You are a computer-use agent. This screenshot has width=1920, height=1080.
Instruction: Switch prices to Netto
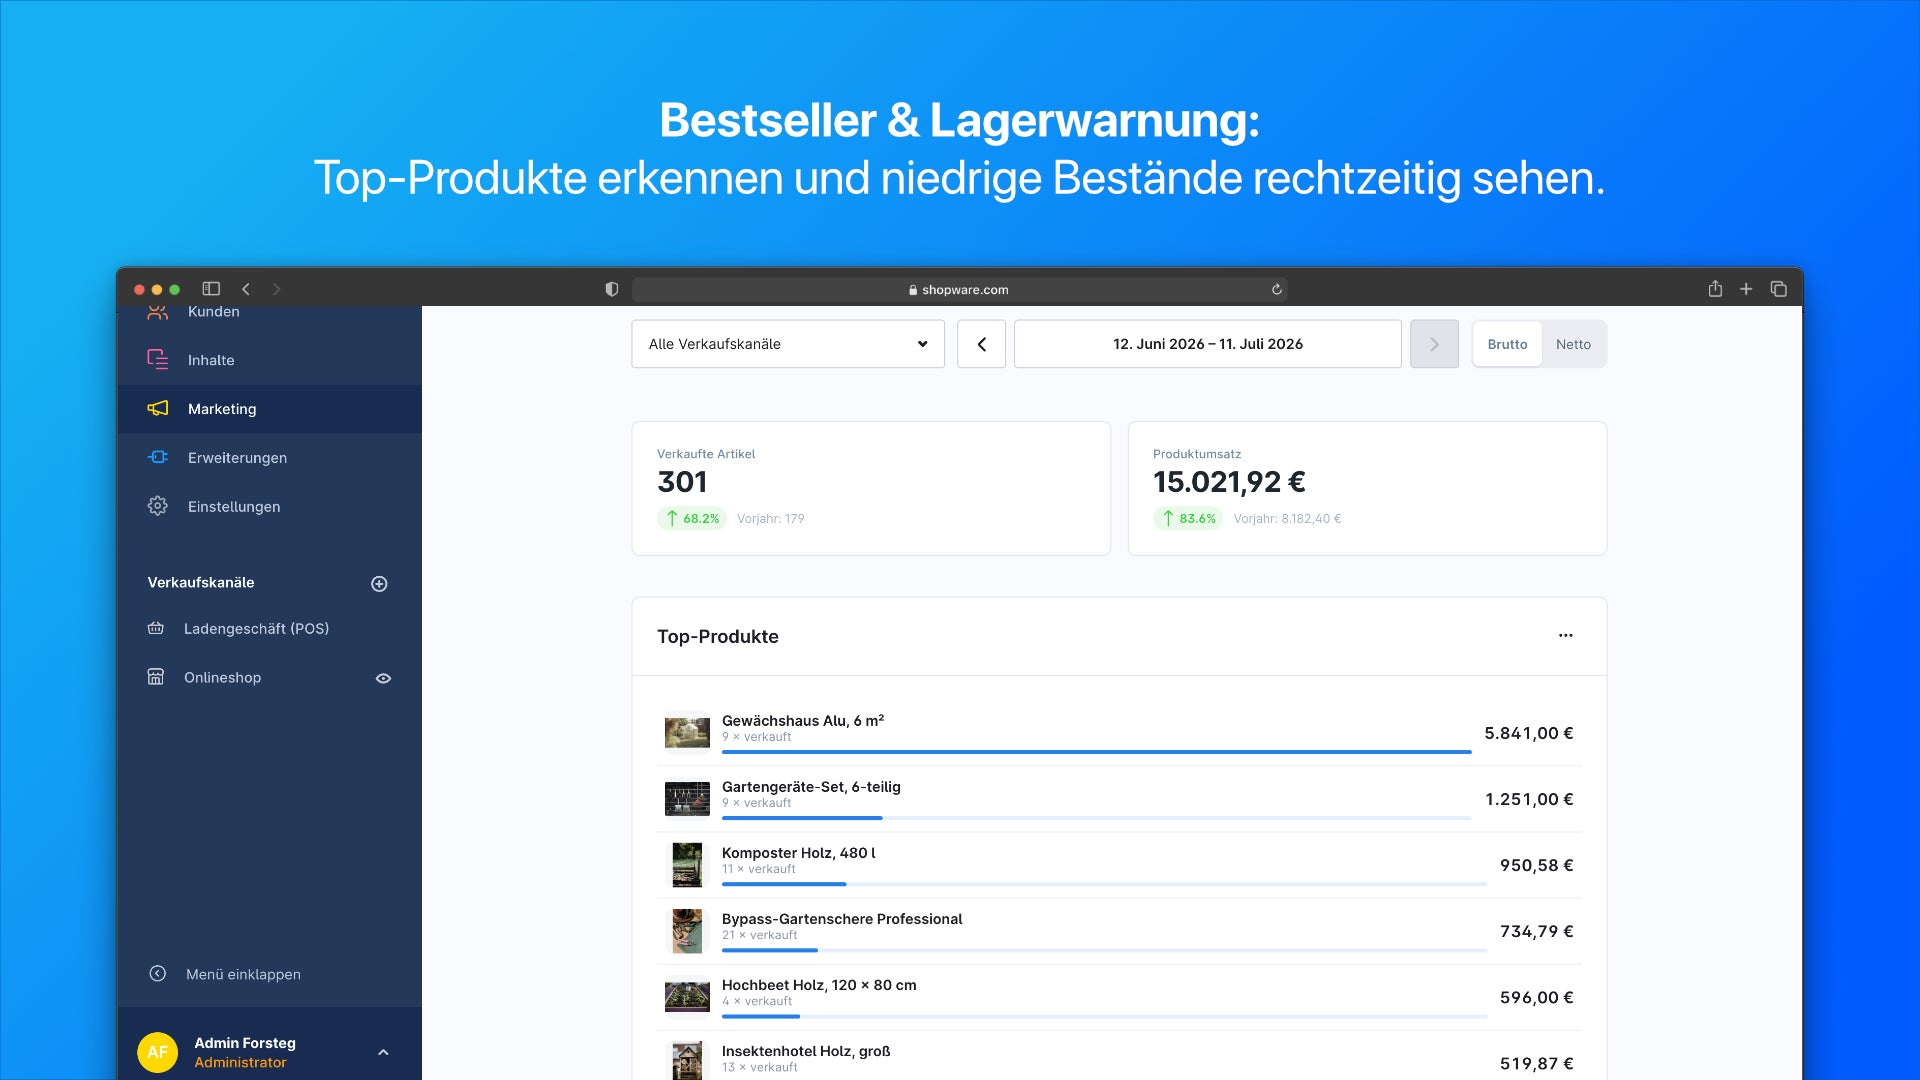coord(1573,344)
